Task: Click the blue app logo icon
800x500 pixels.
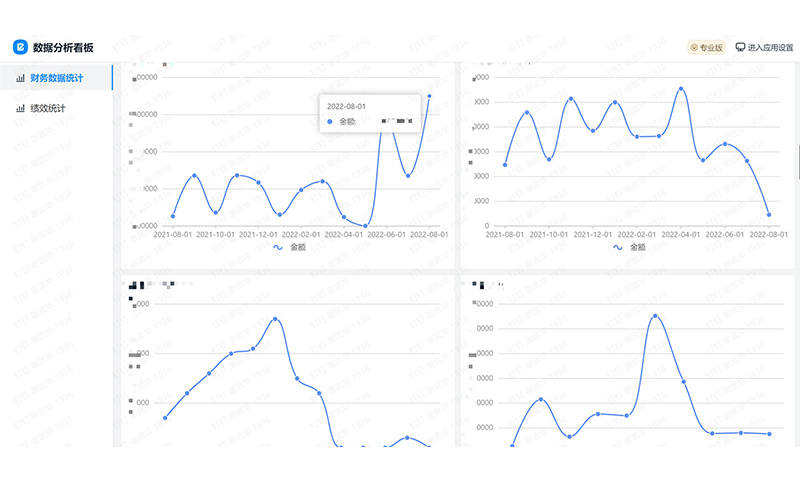Action: 20,47
